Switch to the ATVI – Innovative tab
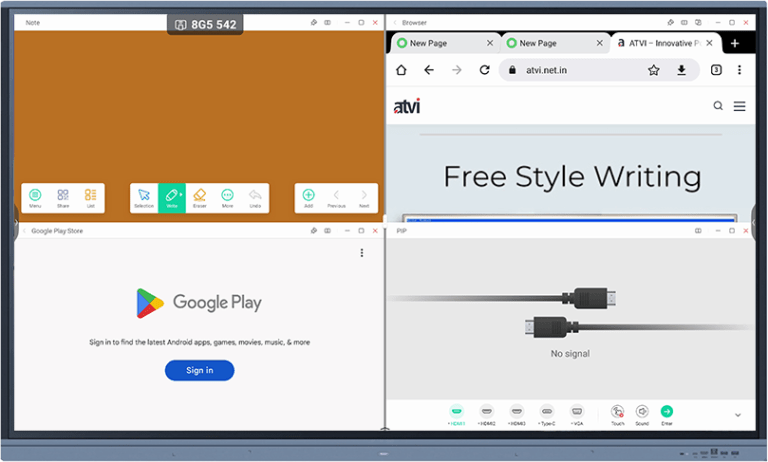The image size is (768, 462). tap(660, 43)
